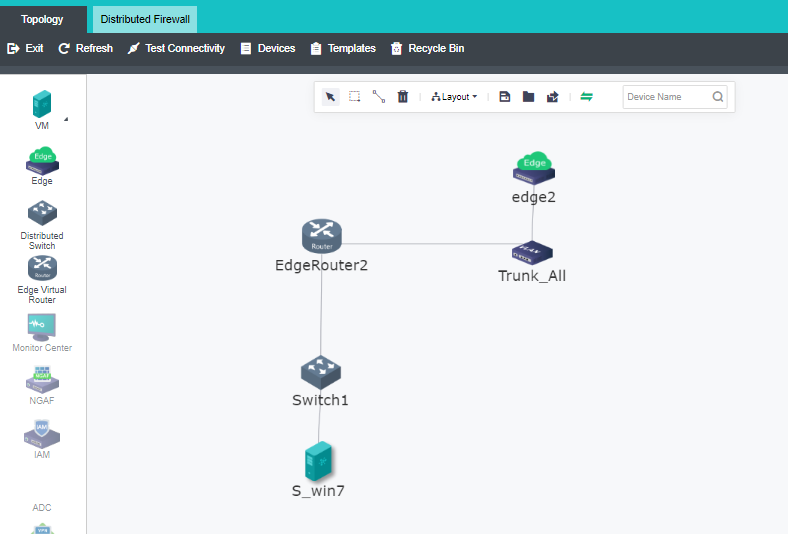Open the Layout dropdown menu
Image resolution: width=788 pixels, height=534 pixels.
(x=455, y=97)
